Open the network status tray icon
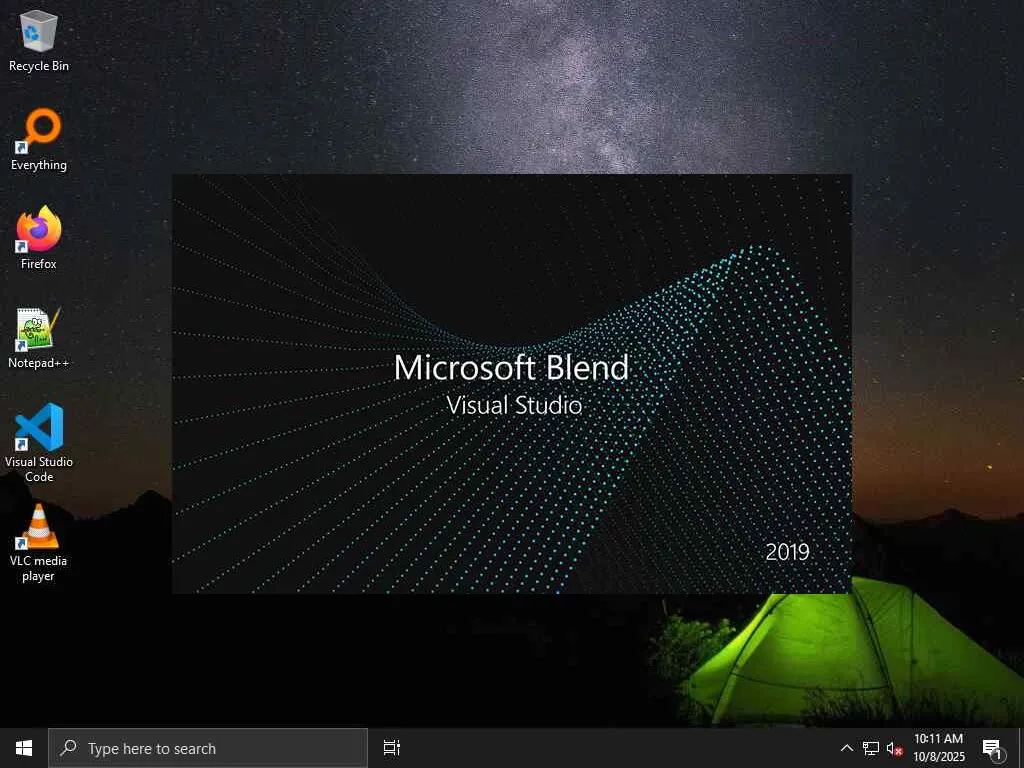Viewport: 1024px width, 768px height. pos(871,748)
